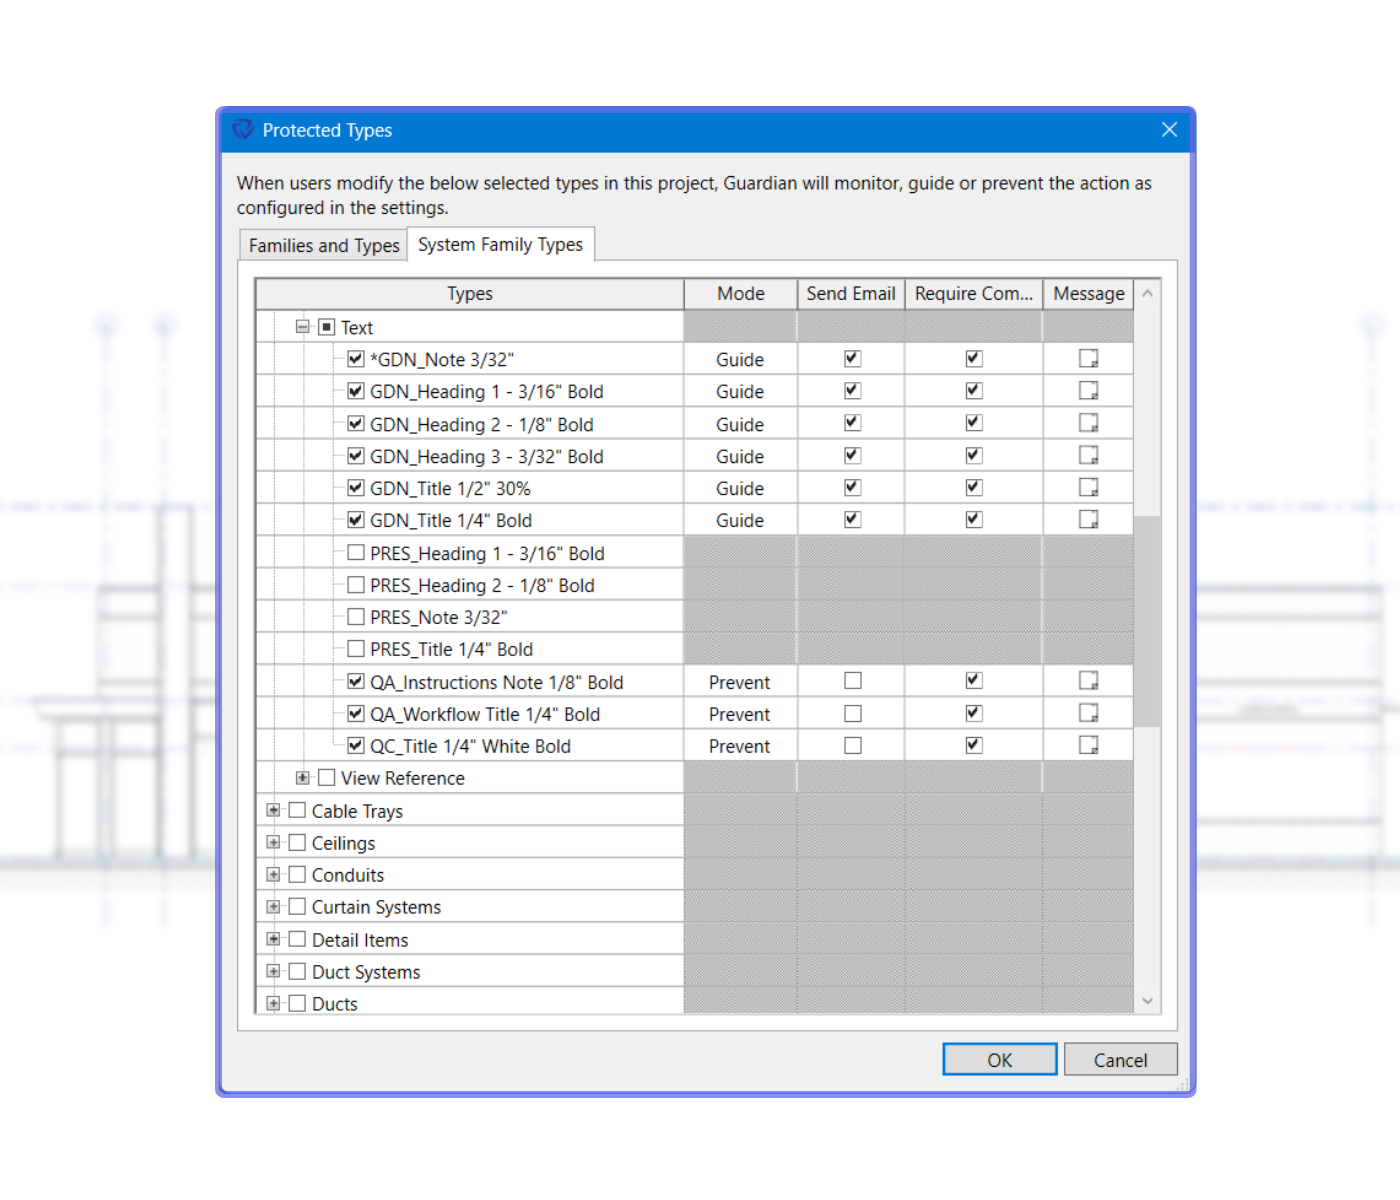The image size is (1400, 1200).
Task: Change Prevent mode for QA_Instructions Note row
Action: tap(740, 682)
